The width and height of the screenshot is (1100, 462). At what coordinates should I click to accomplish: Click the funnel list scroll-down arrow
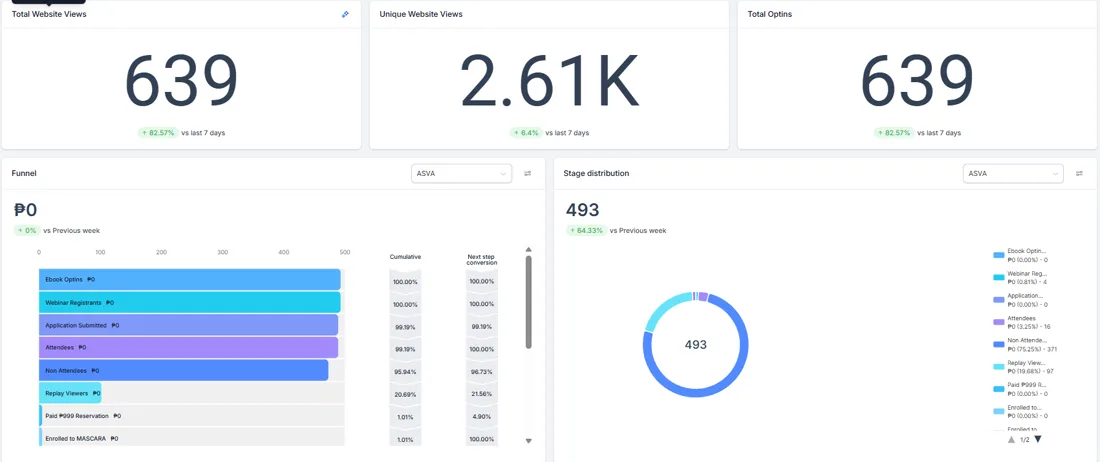tap(529, 441)
